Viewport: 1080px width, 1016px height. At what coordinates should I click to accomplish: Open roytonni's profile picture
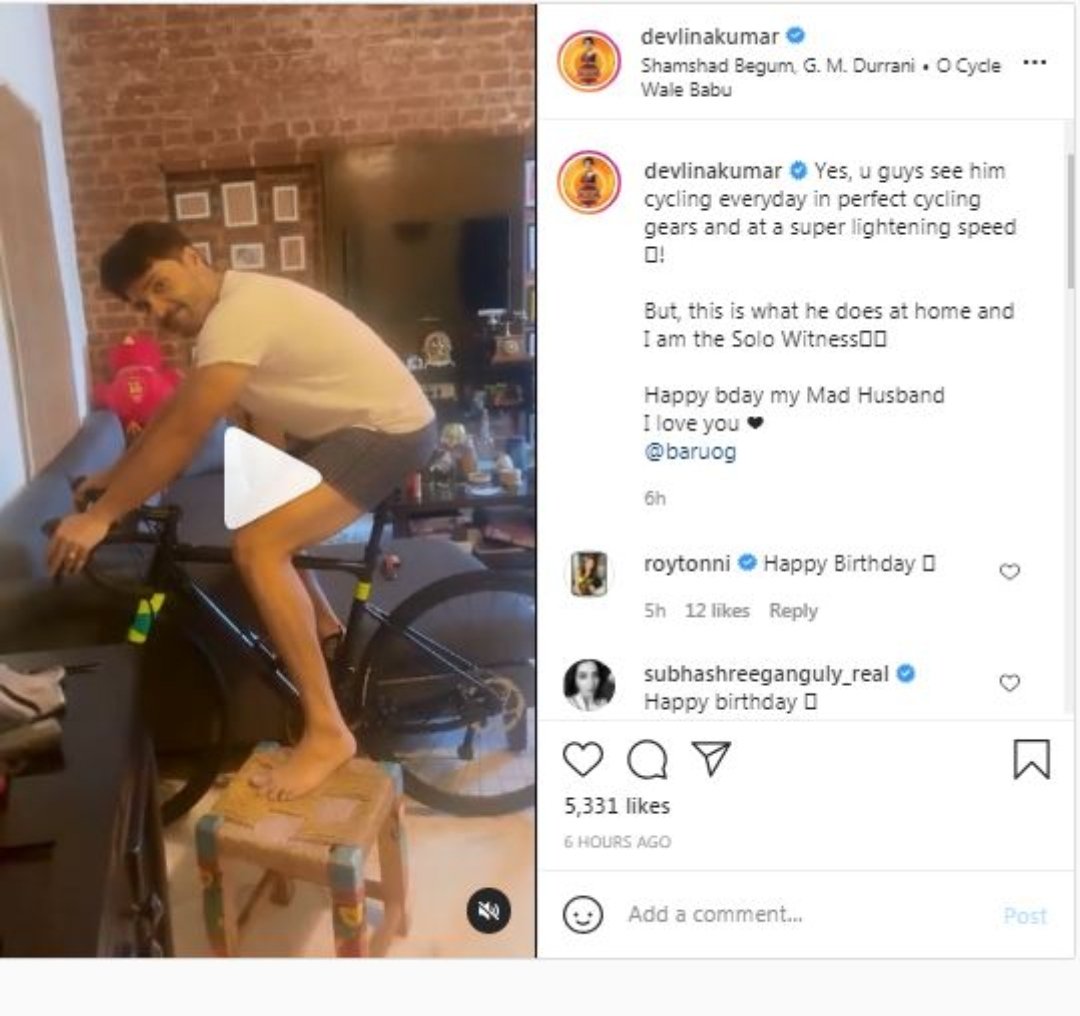pos(589,574)
